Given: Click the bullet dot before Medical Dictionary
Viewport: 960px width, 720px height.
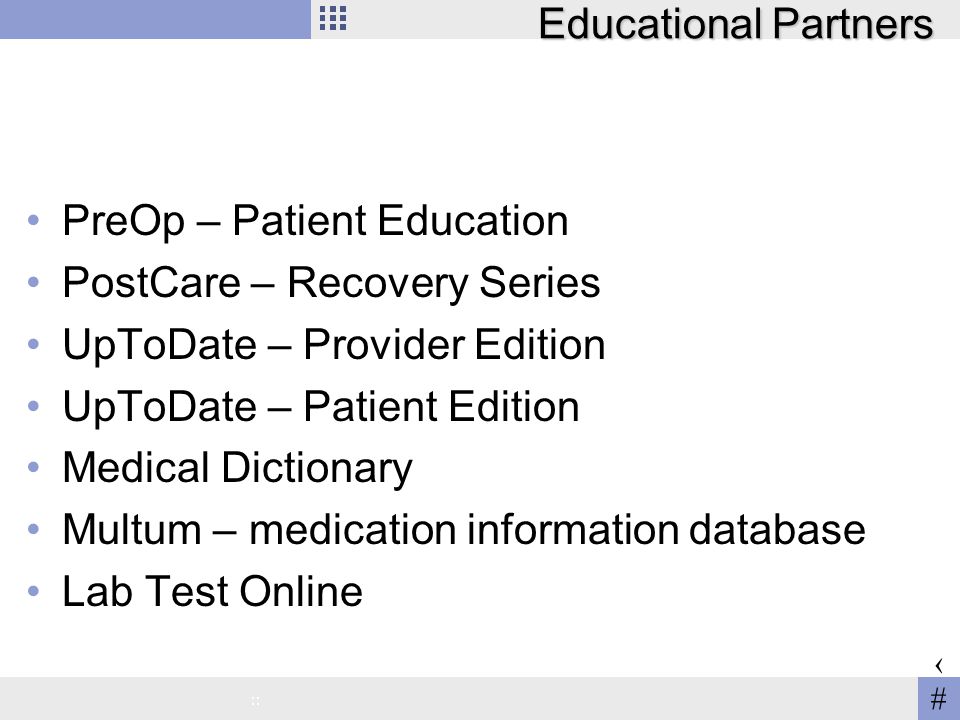Looking at the screenshot, I should coord(34,467).
